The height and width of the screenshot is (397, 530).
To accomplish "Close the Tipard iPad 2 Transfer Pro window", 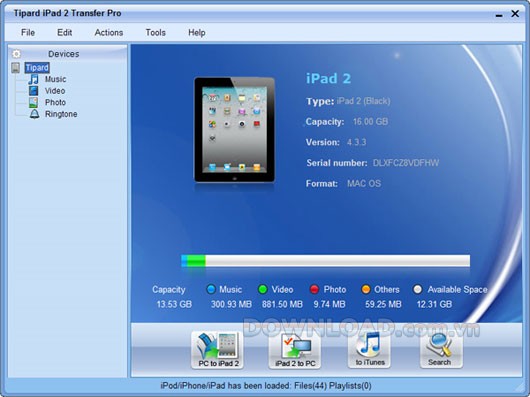I will point(515,14).
